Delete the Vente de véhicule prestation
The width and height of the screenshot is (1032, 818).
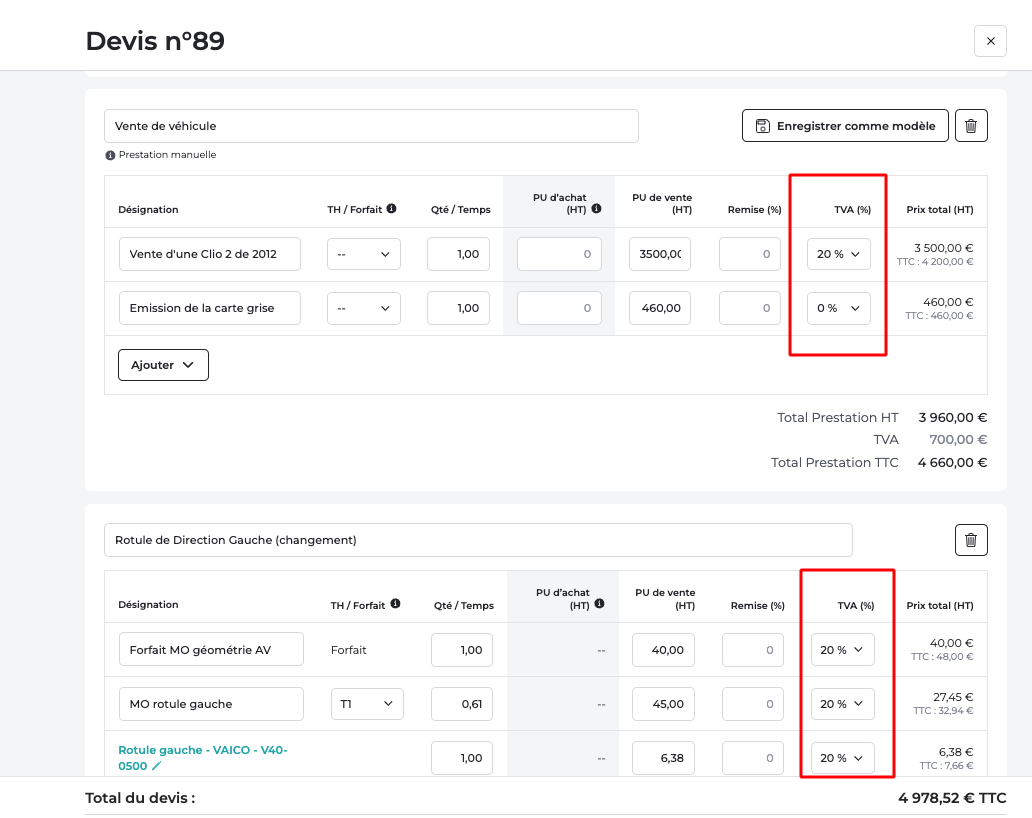[x=971, y=126]
